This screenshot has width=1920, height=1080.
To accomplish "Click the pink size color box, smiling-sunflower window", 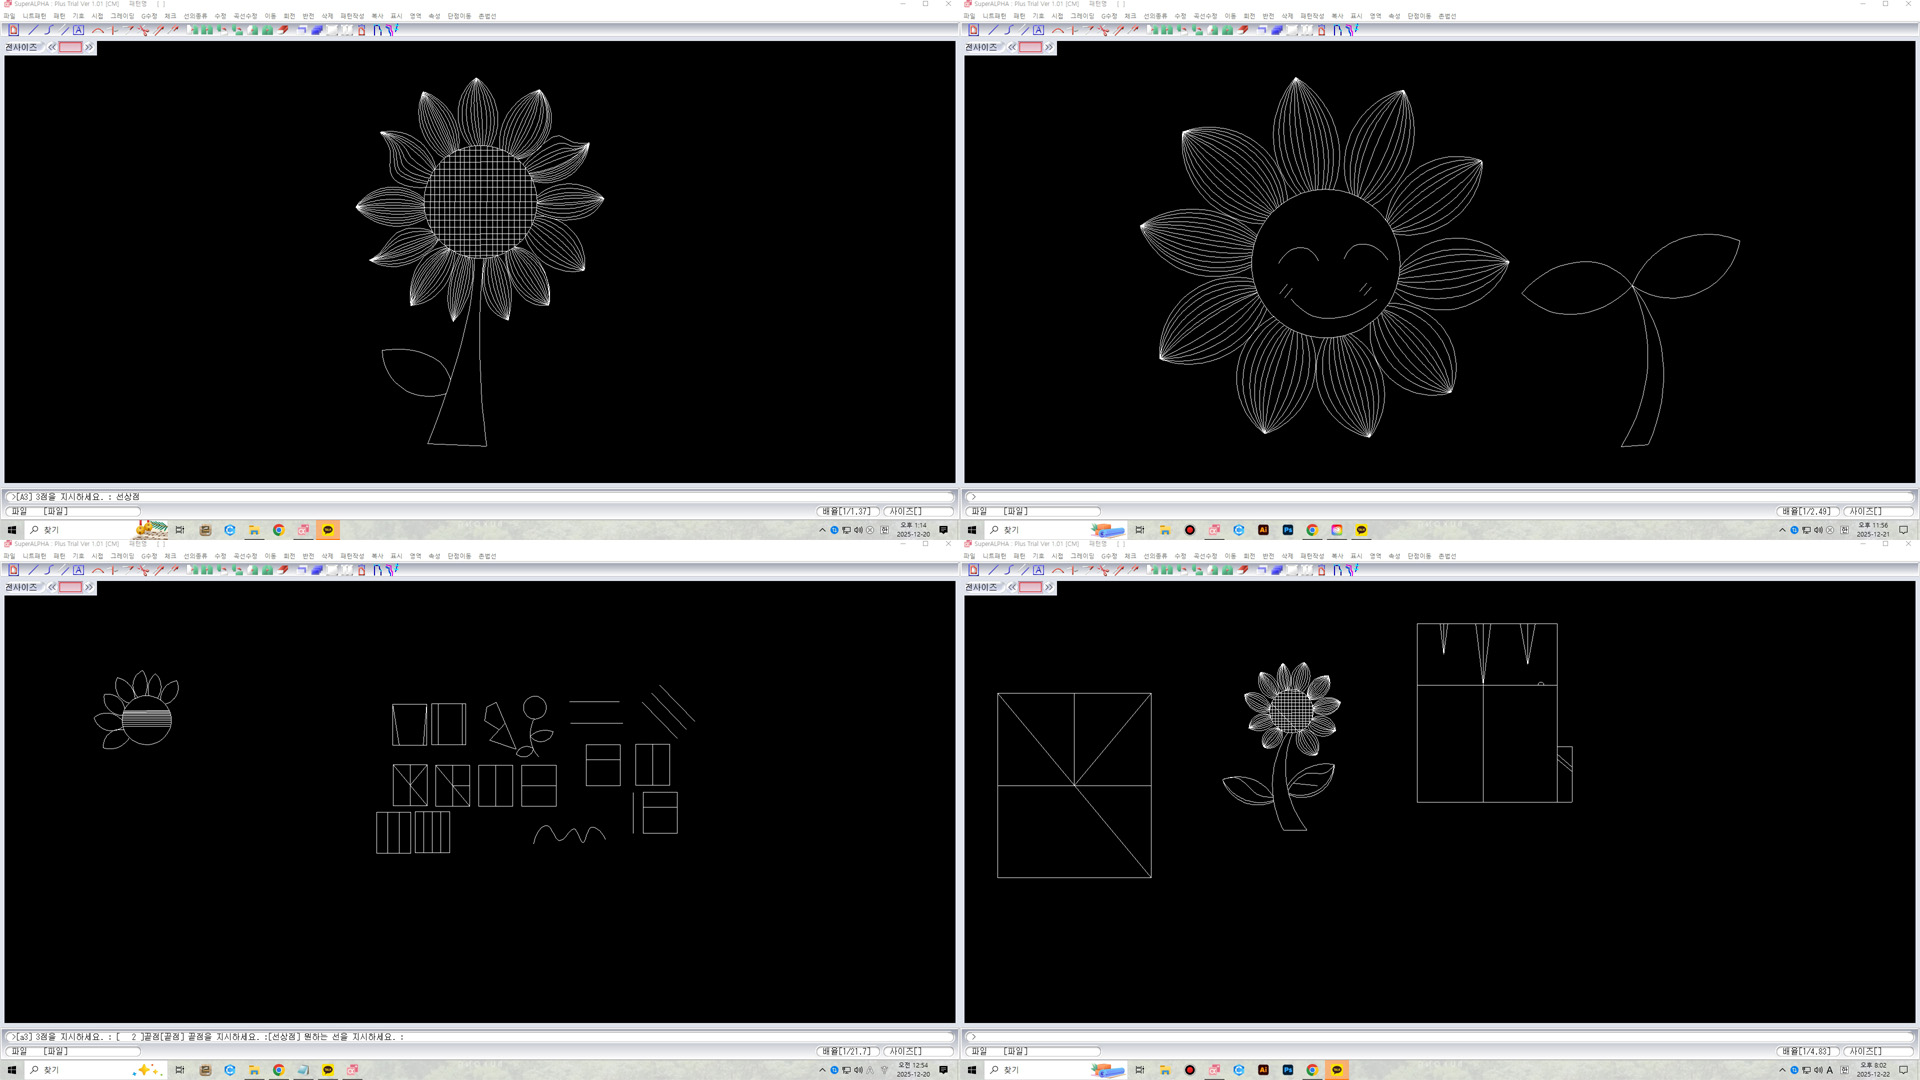I will (x=1030, y=47).
